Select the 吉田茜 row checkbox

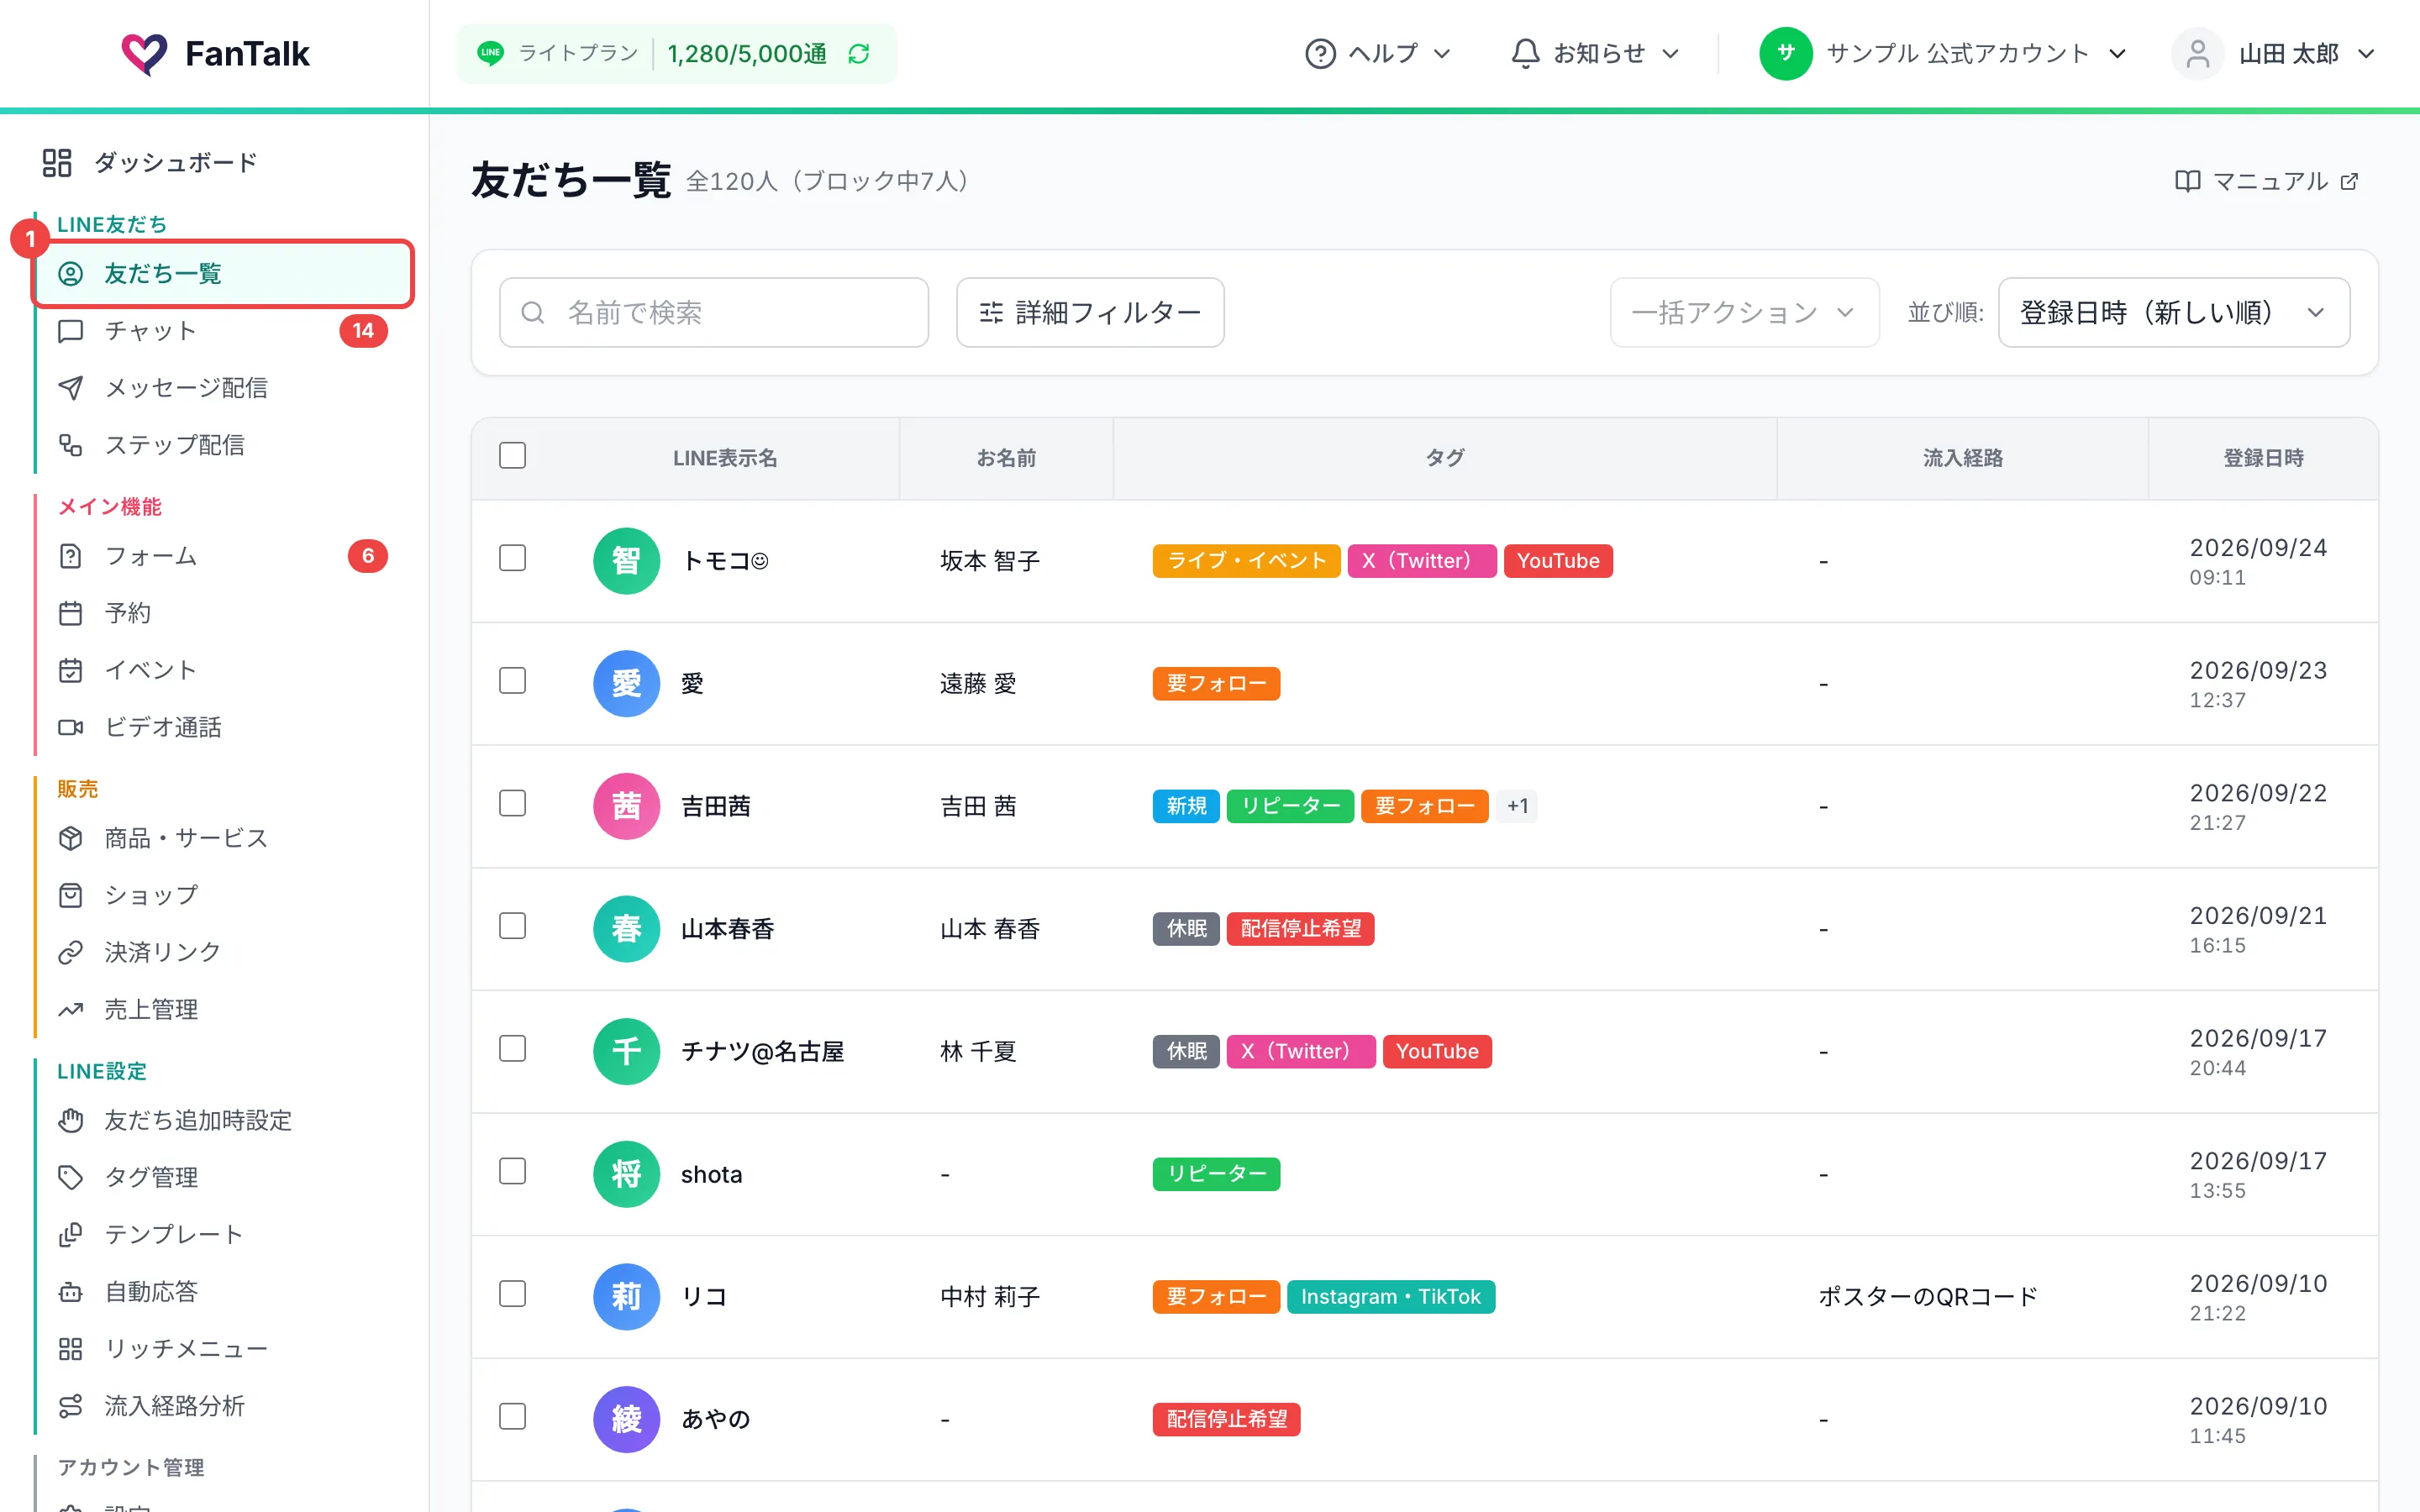tap(512, 803)
